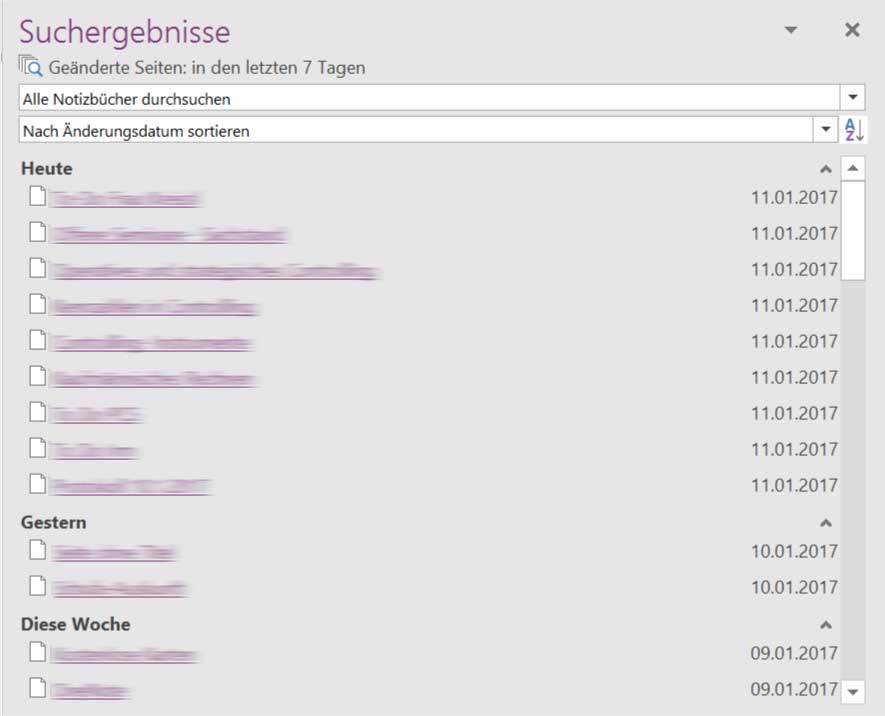885x716 pixels.
Task: Collapse the Heute group chevron
Action: tap(825, 169)
